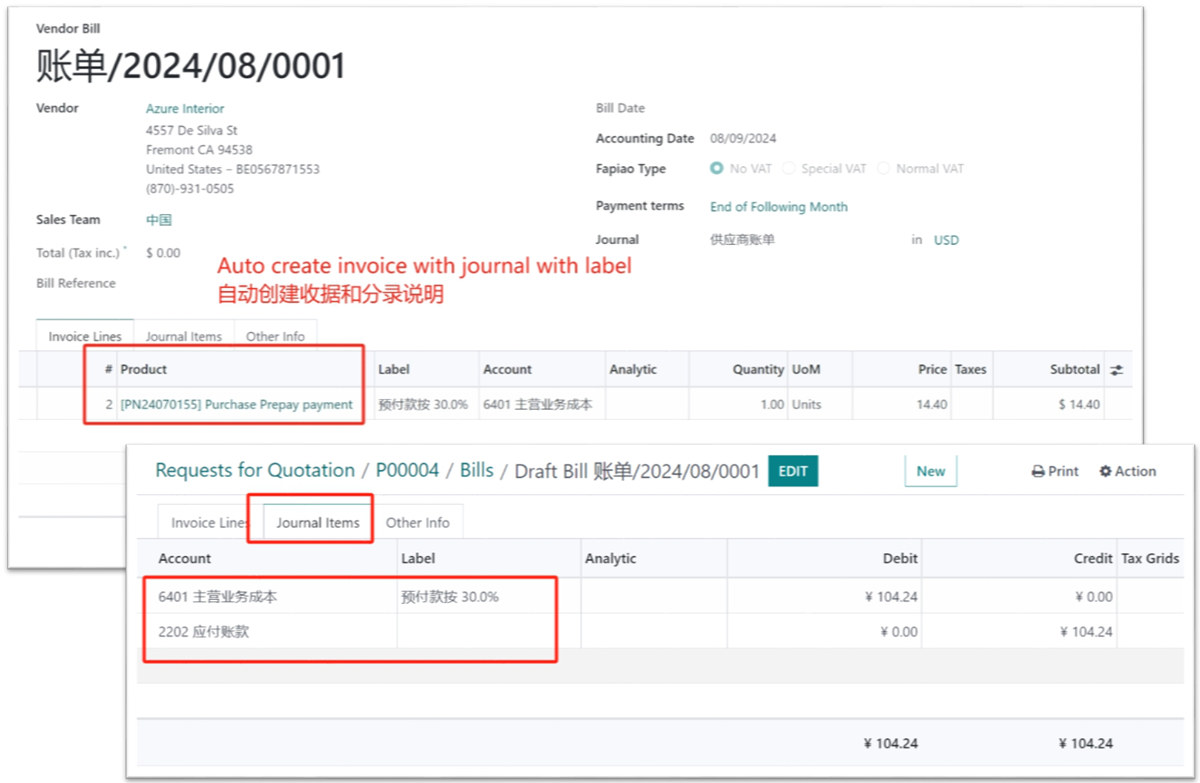
Task: Open the USD currency link
Action: point(946,241)
